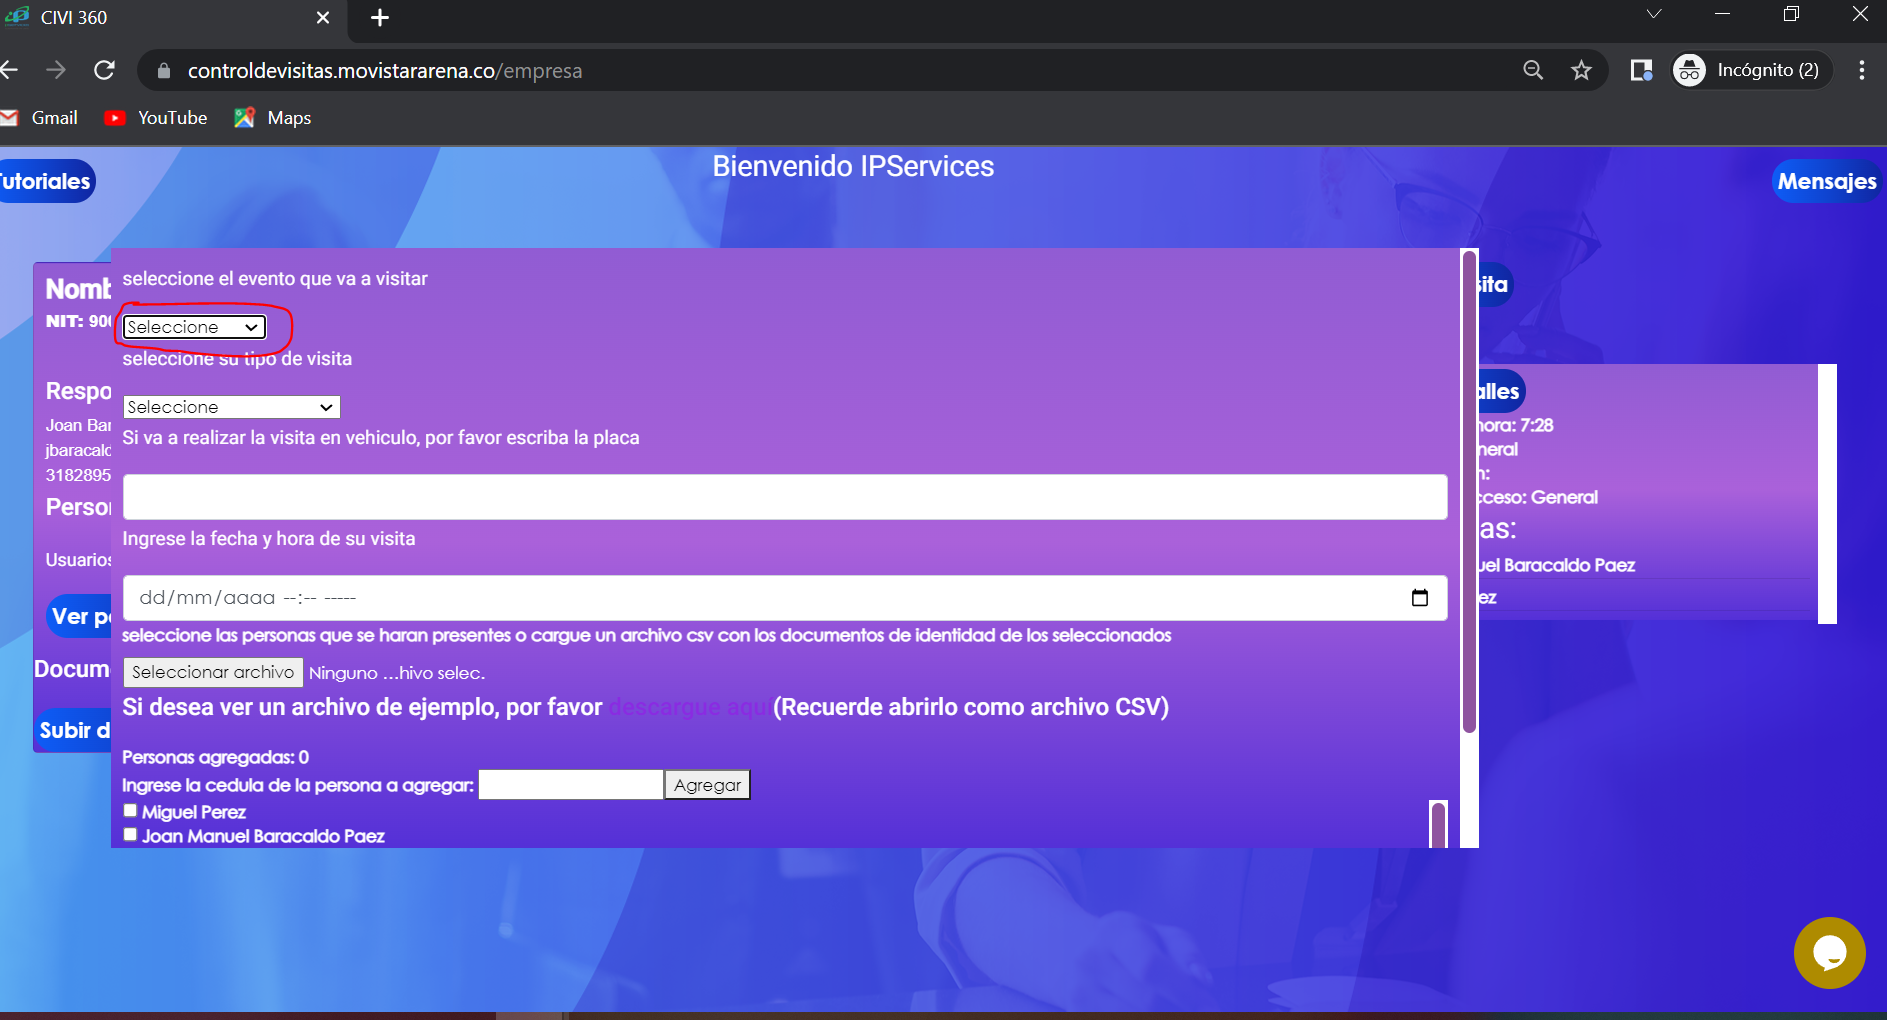The image size is (1887, 1020).
Task: Check the Miguel Perez checkbox
Action: point(130,811)
